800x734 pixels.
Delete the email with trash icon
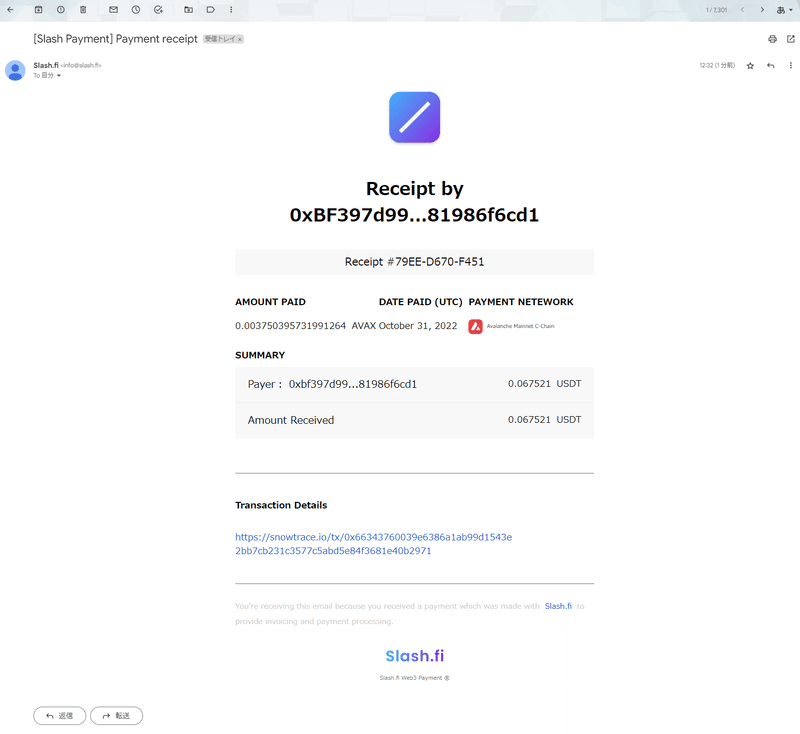pyautogui.click(x=83, y=10)
